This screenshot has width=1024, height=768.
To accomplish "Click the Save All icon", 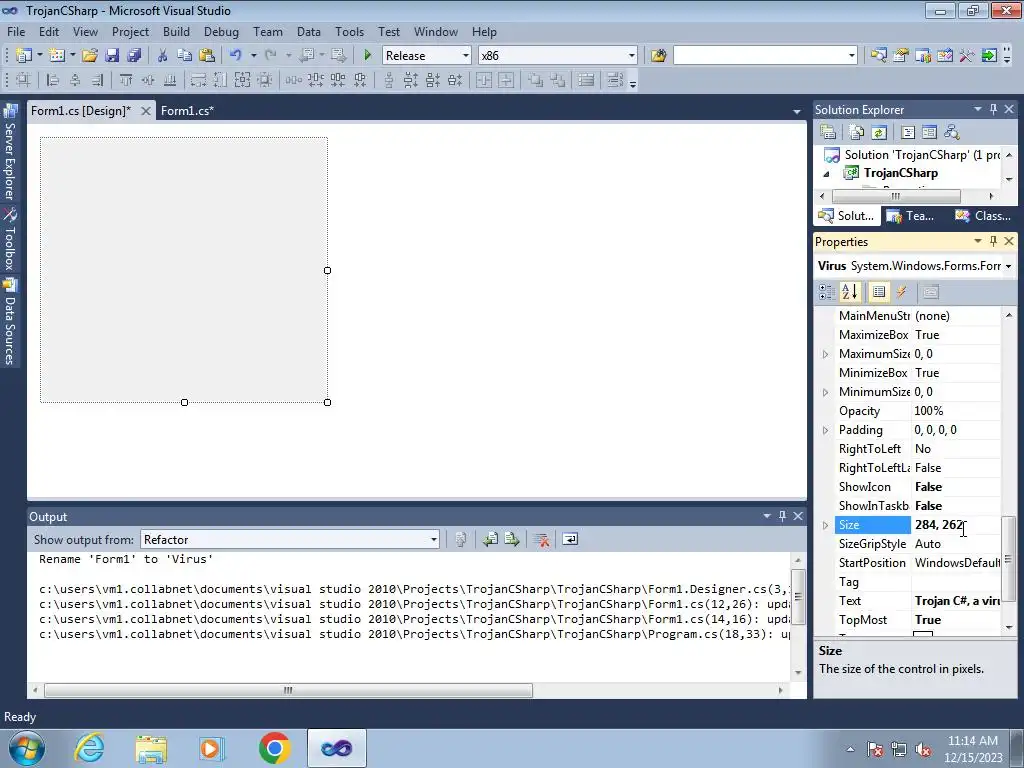I will 135,56.
